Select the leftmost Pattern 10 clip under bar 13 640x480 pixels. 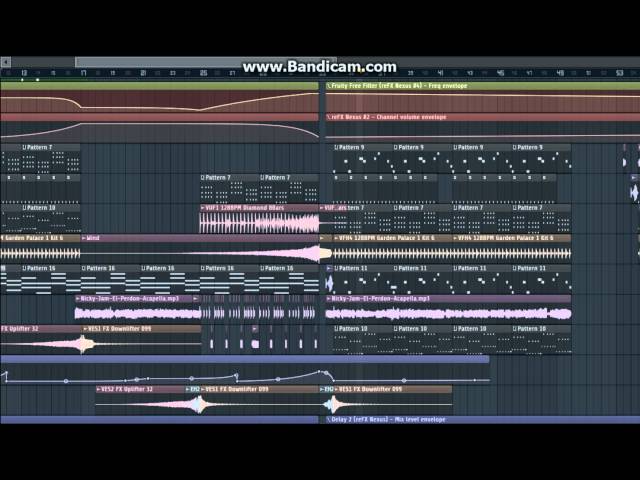[x=51, y=219]
